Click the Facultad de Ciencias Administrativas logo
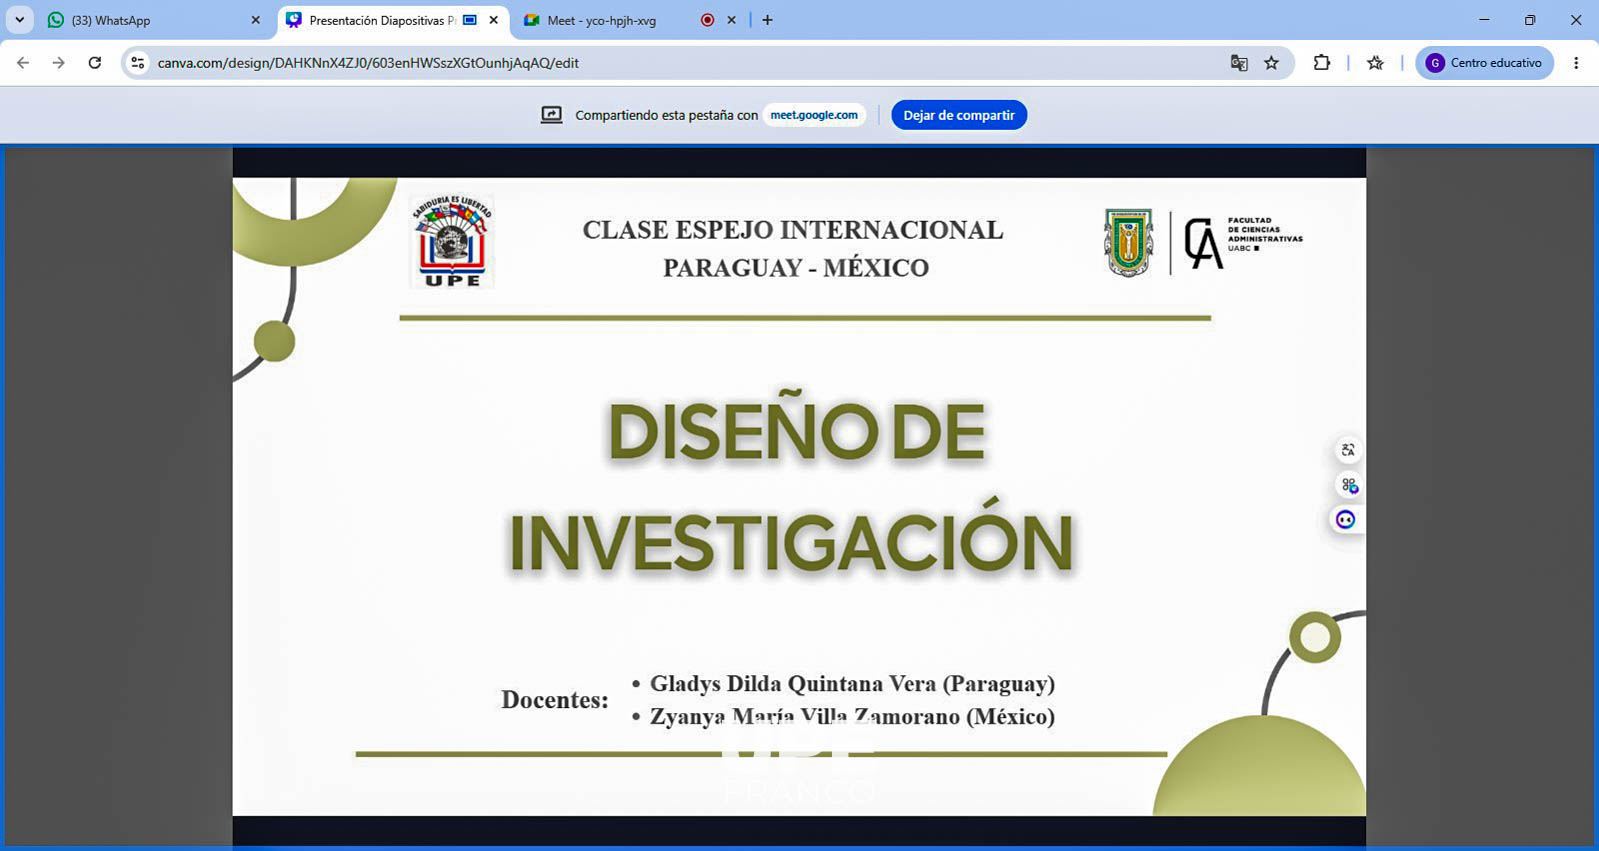1599x851 pixels. [x=1243, y=242]
